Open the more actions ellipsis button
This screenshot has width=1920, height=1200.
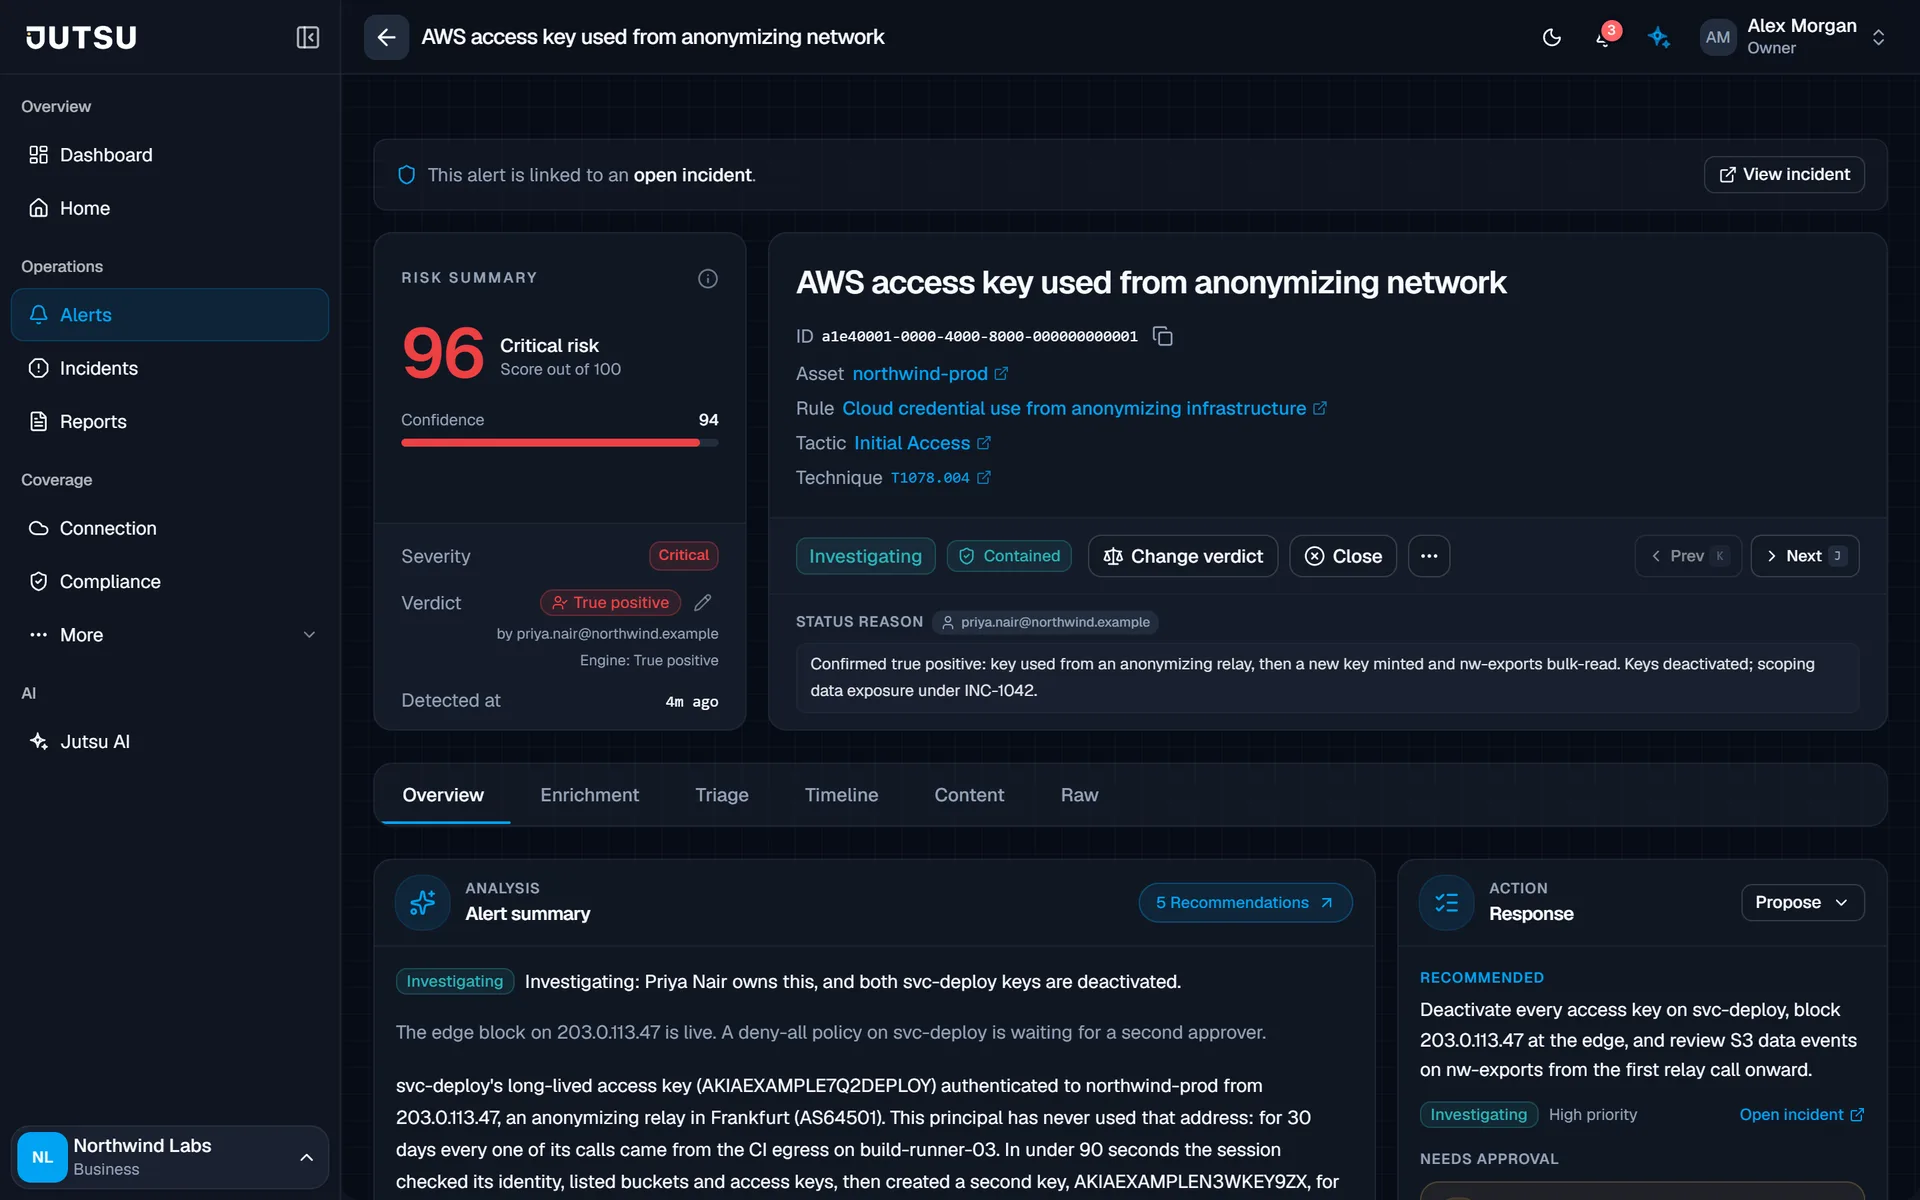pos(1429,556)
